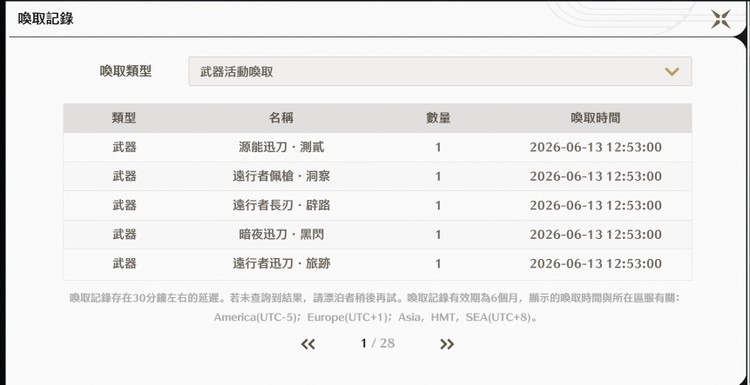750x385 pixels.
Task: Click quantity 1 in 遠行者迅刀 row
Action: pyautogui.click(x=438, y=264)
